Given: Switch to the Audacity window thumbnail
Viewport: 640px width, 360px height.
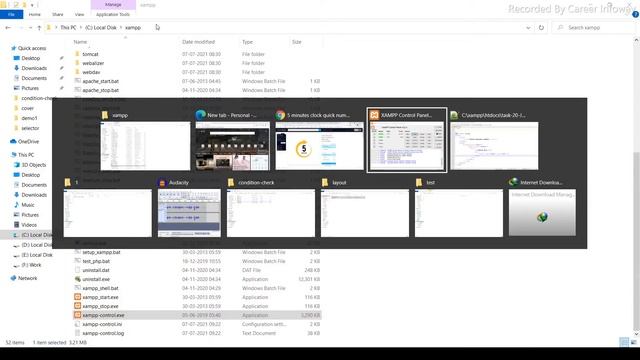Looking at the screenshot, I should [x=189, y=213].
